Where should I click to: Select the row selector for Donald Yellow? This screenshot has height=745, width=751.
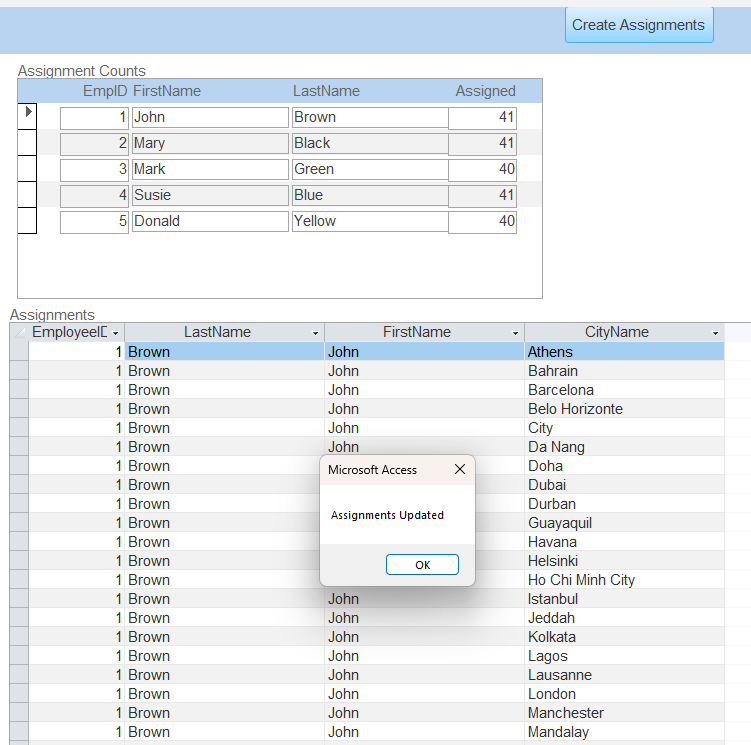point(27,221)
